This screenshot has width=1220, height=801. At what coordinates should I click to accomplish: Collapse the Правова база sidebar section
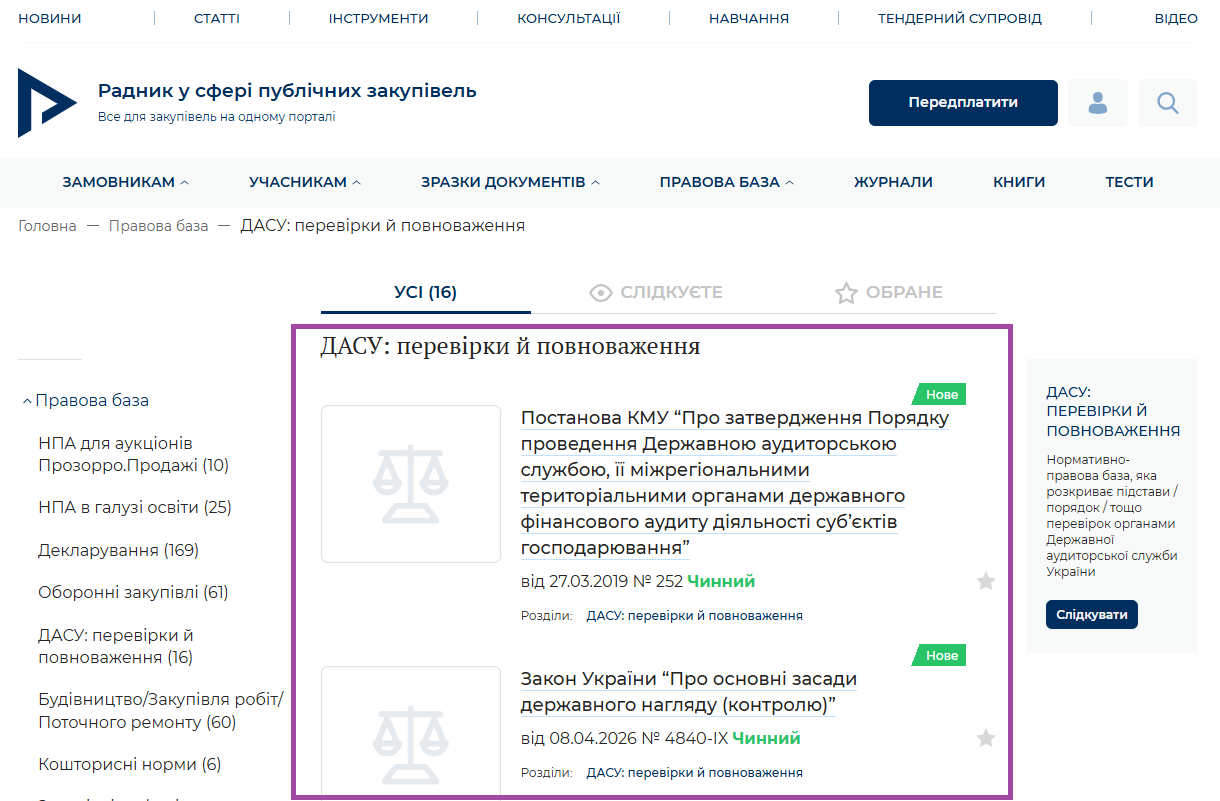coord(85,400)
